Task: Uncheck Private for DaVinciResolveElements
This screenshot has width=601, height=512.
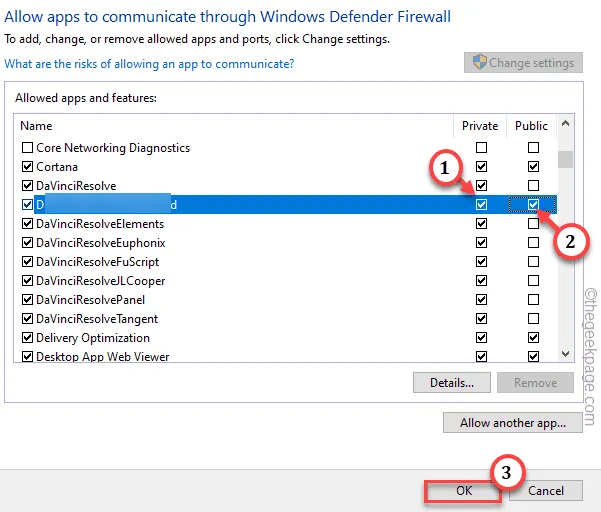Action: (x=481, y=224)
